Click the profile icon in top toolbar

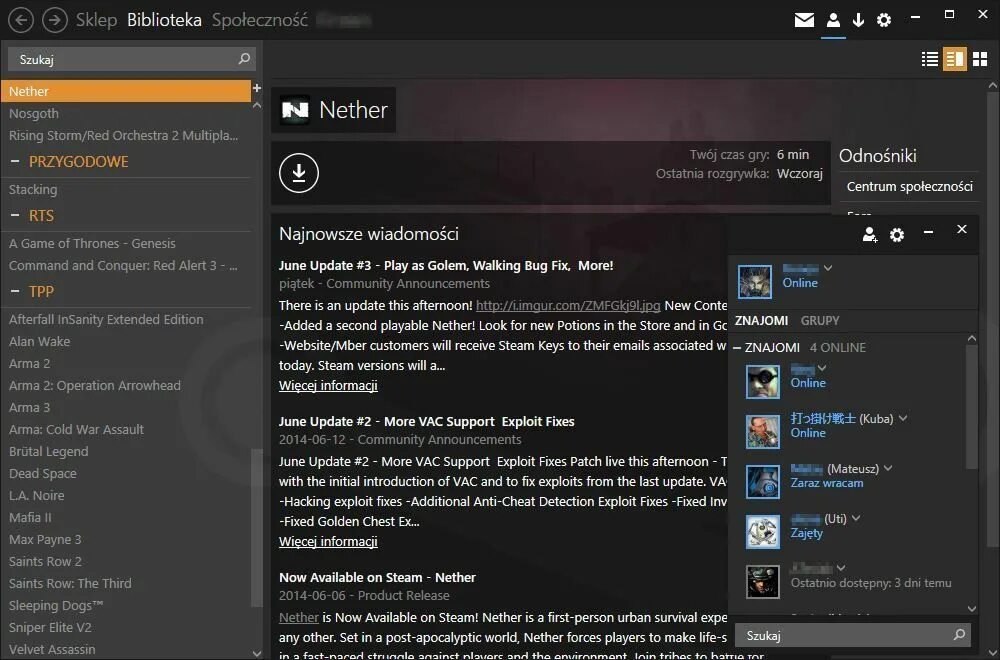click(832, 19)
